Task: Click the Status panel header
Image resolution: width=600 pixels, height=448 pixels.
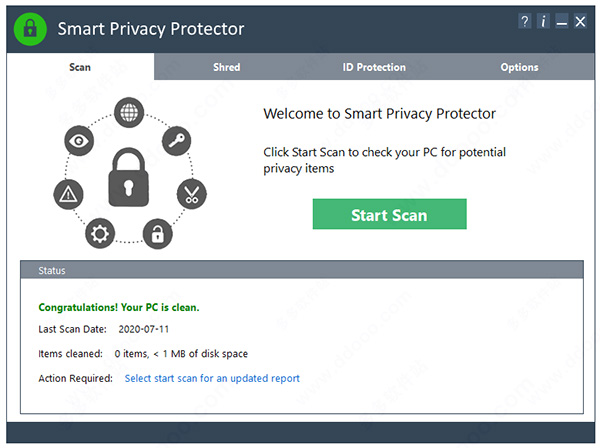Action: pos(300,270)
